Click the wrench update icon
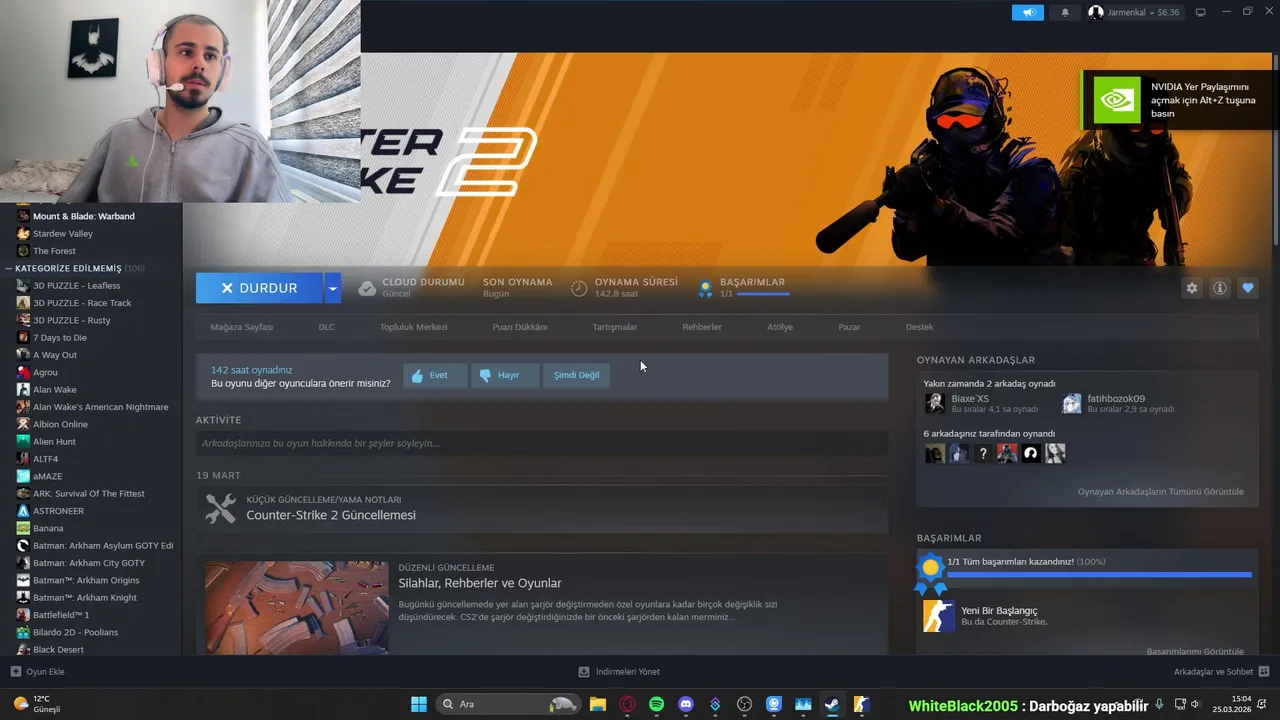The width and height of the screenshot is (1280, 720). point(220,508)
